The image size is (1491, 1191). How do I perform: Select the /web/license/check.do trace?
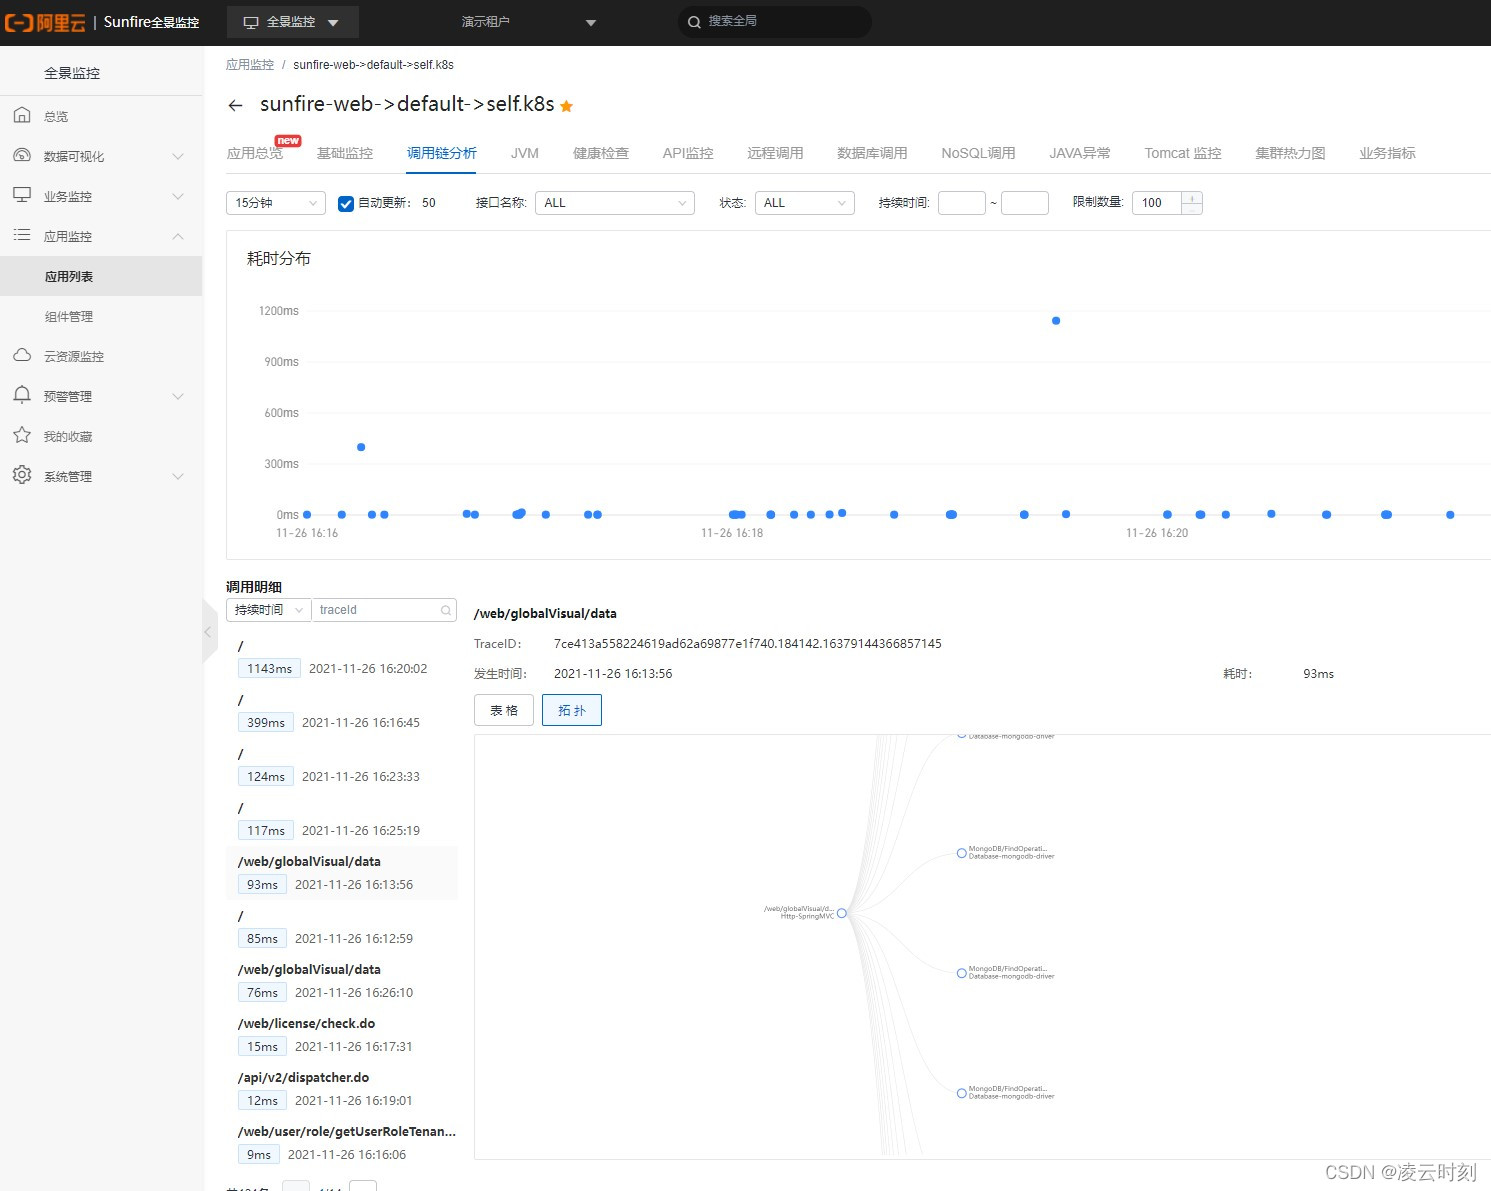(x=342, y=1036)
